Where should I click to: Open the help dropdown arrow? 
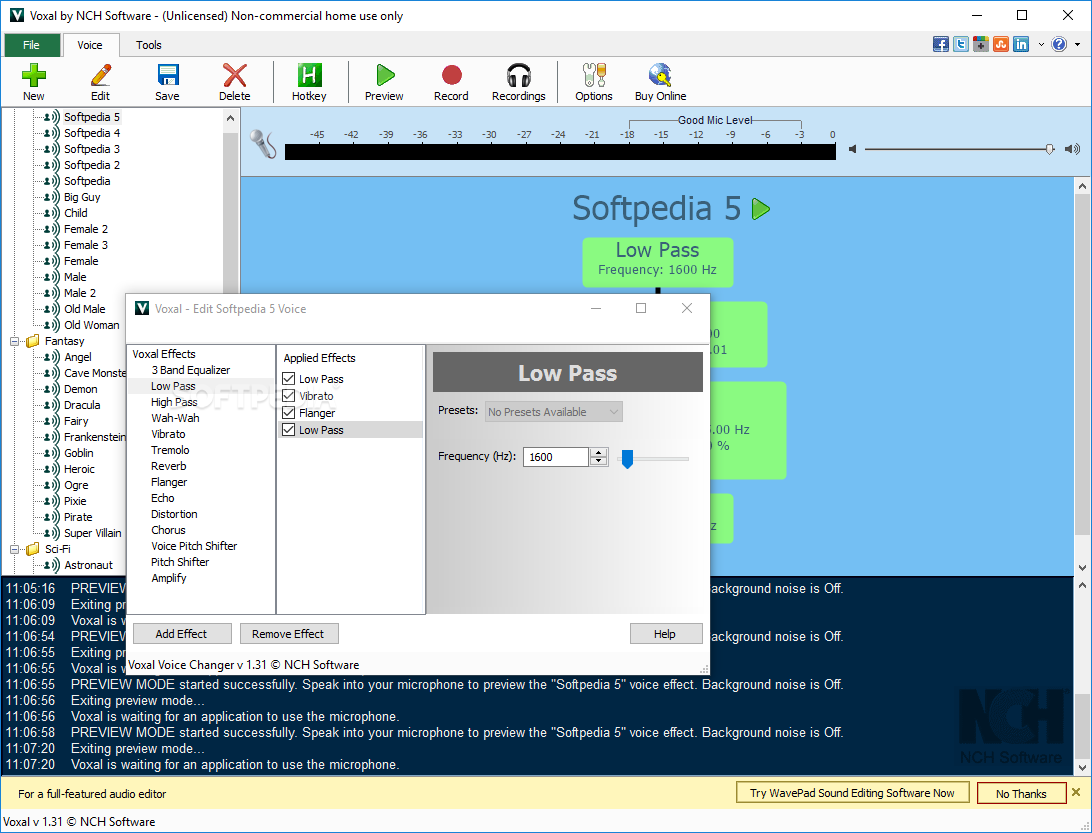tap(1077, 45)
